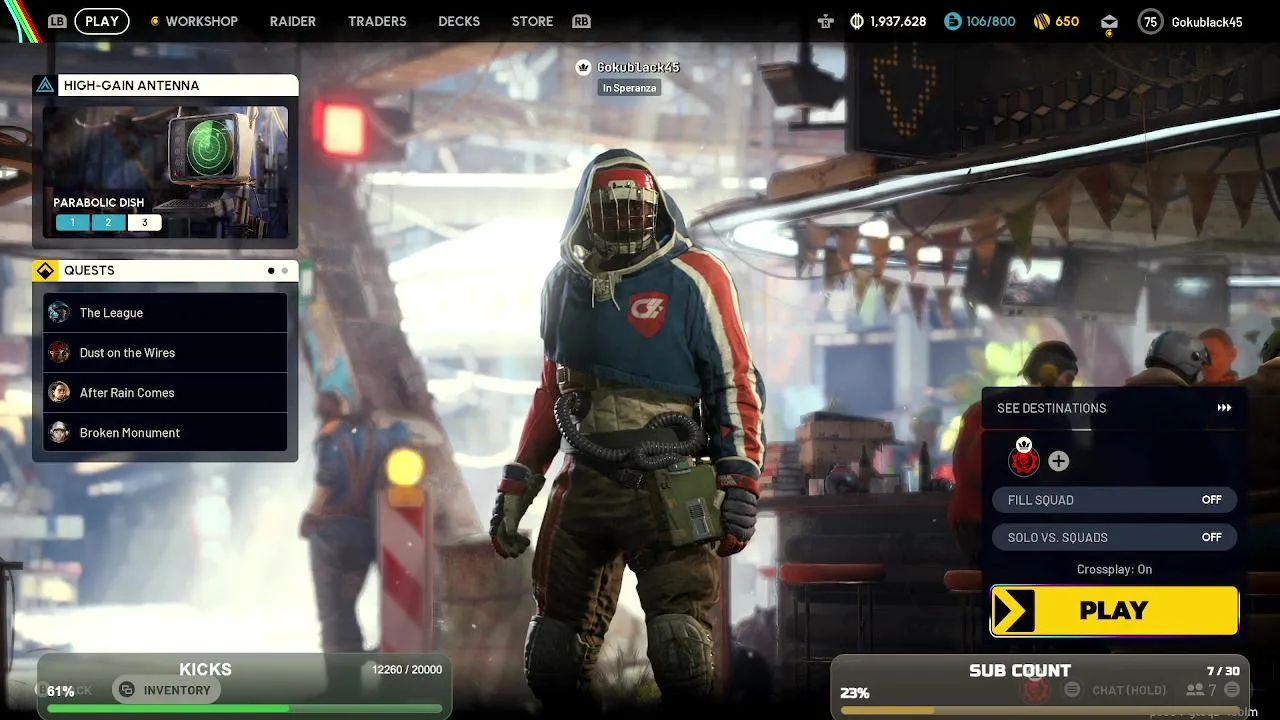This screenshot has width=1280, height=720.
Task: Open Gokublack45 profile name in header
Action: (1207, 21)
